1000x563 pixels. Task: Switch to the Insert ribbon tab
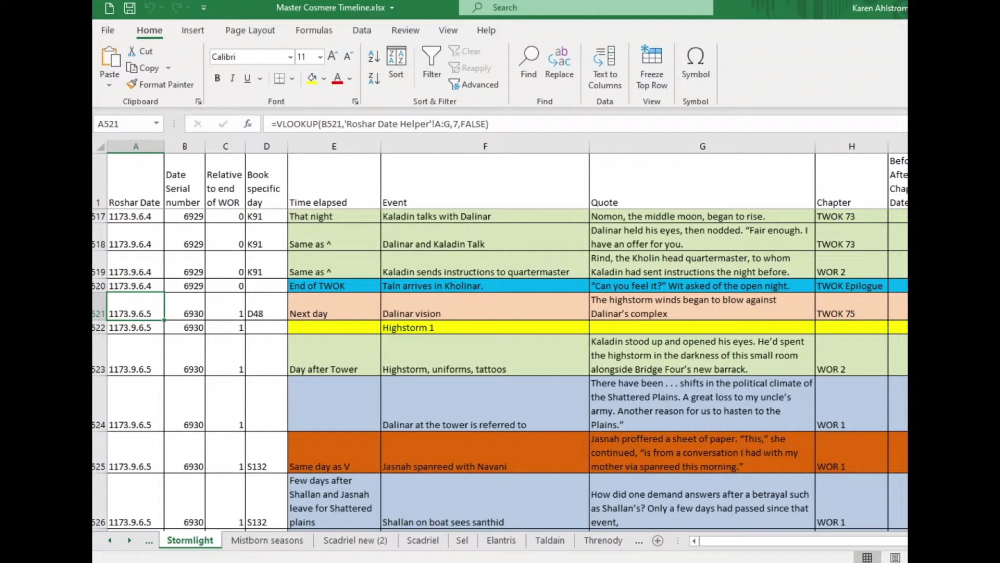click(x=192, y=30)
